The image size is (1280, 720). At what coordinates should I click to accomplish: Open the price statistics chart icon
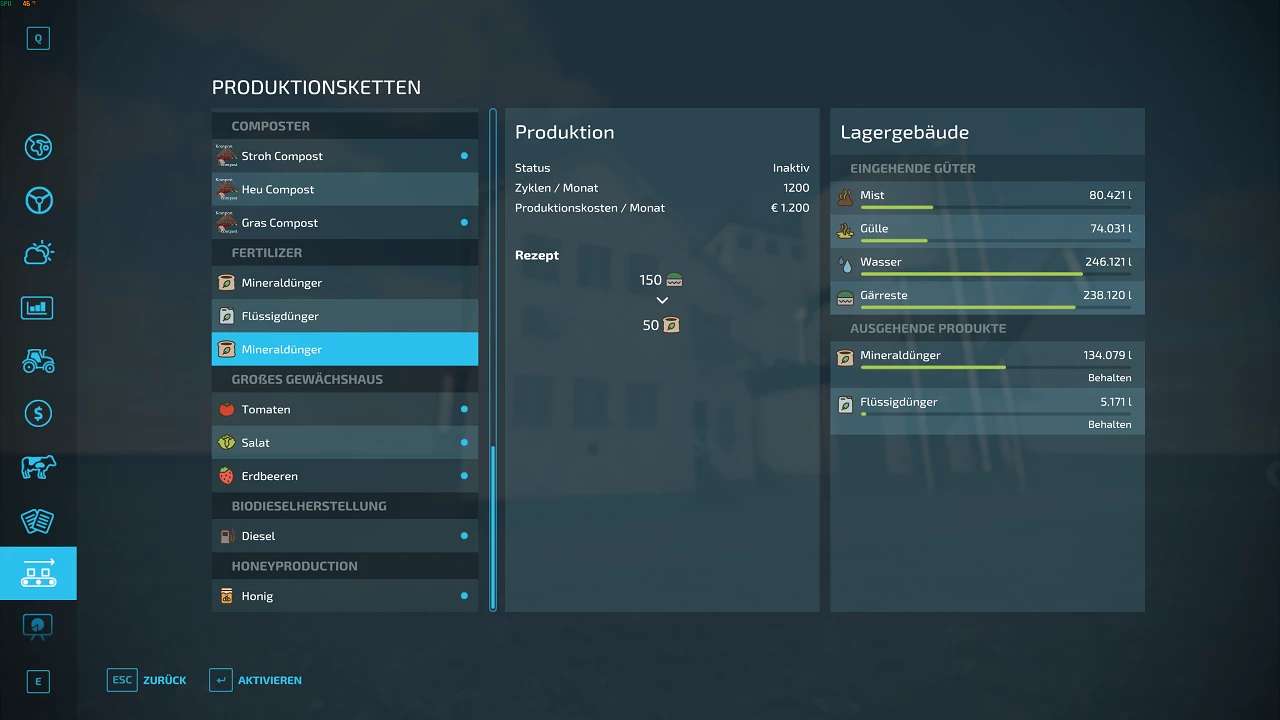click(38, 307)
